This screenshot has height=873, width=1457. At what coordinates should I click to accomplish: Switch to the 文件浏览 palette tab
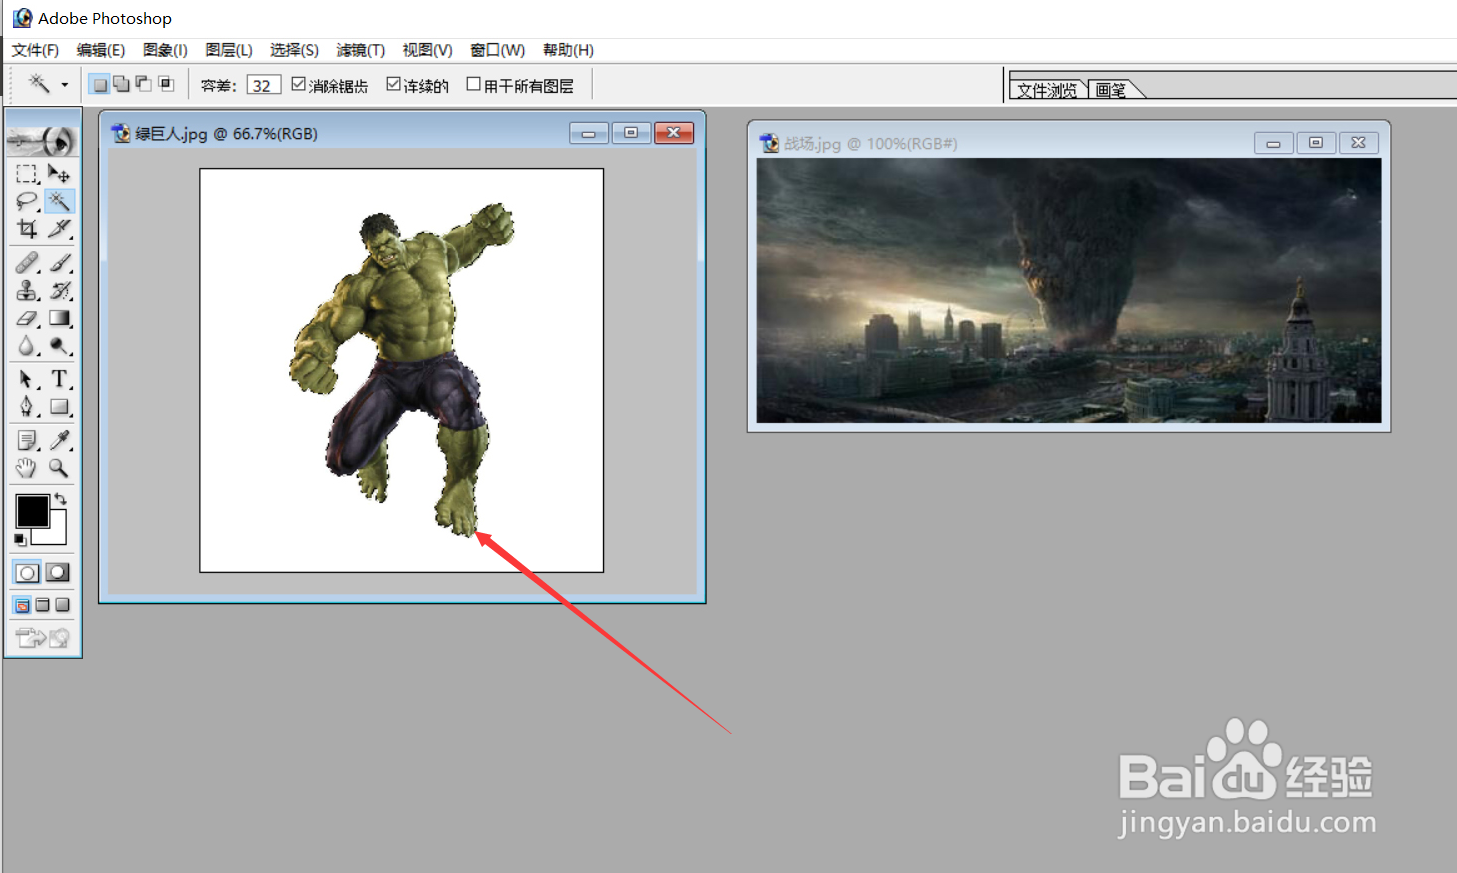[1047, 90]
